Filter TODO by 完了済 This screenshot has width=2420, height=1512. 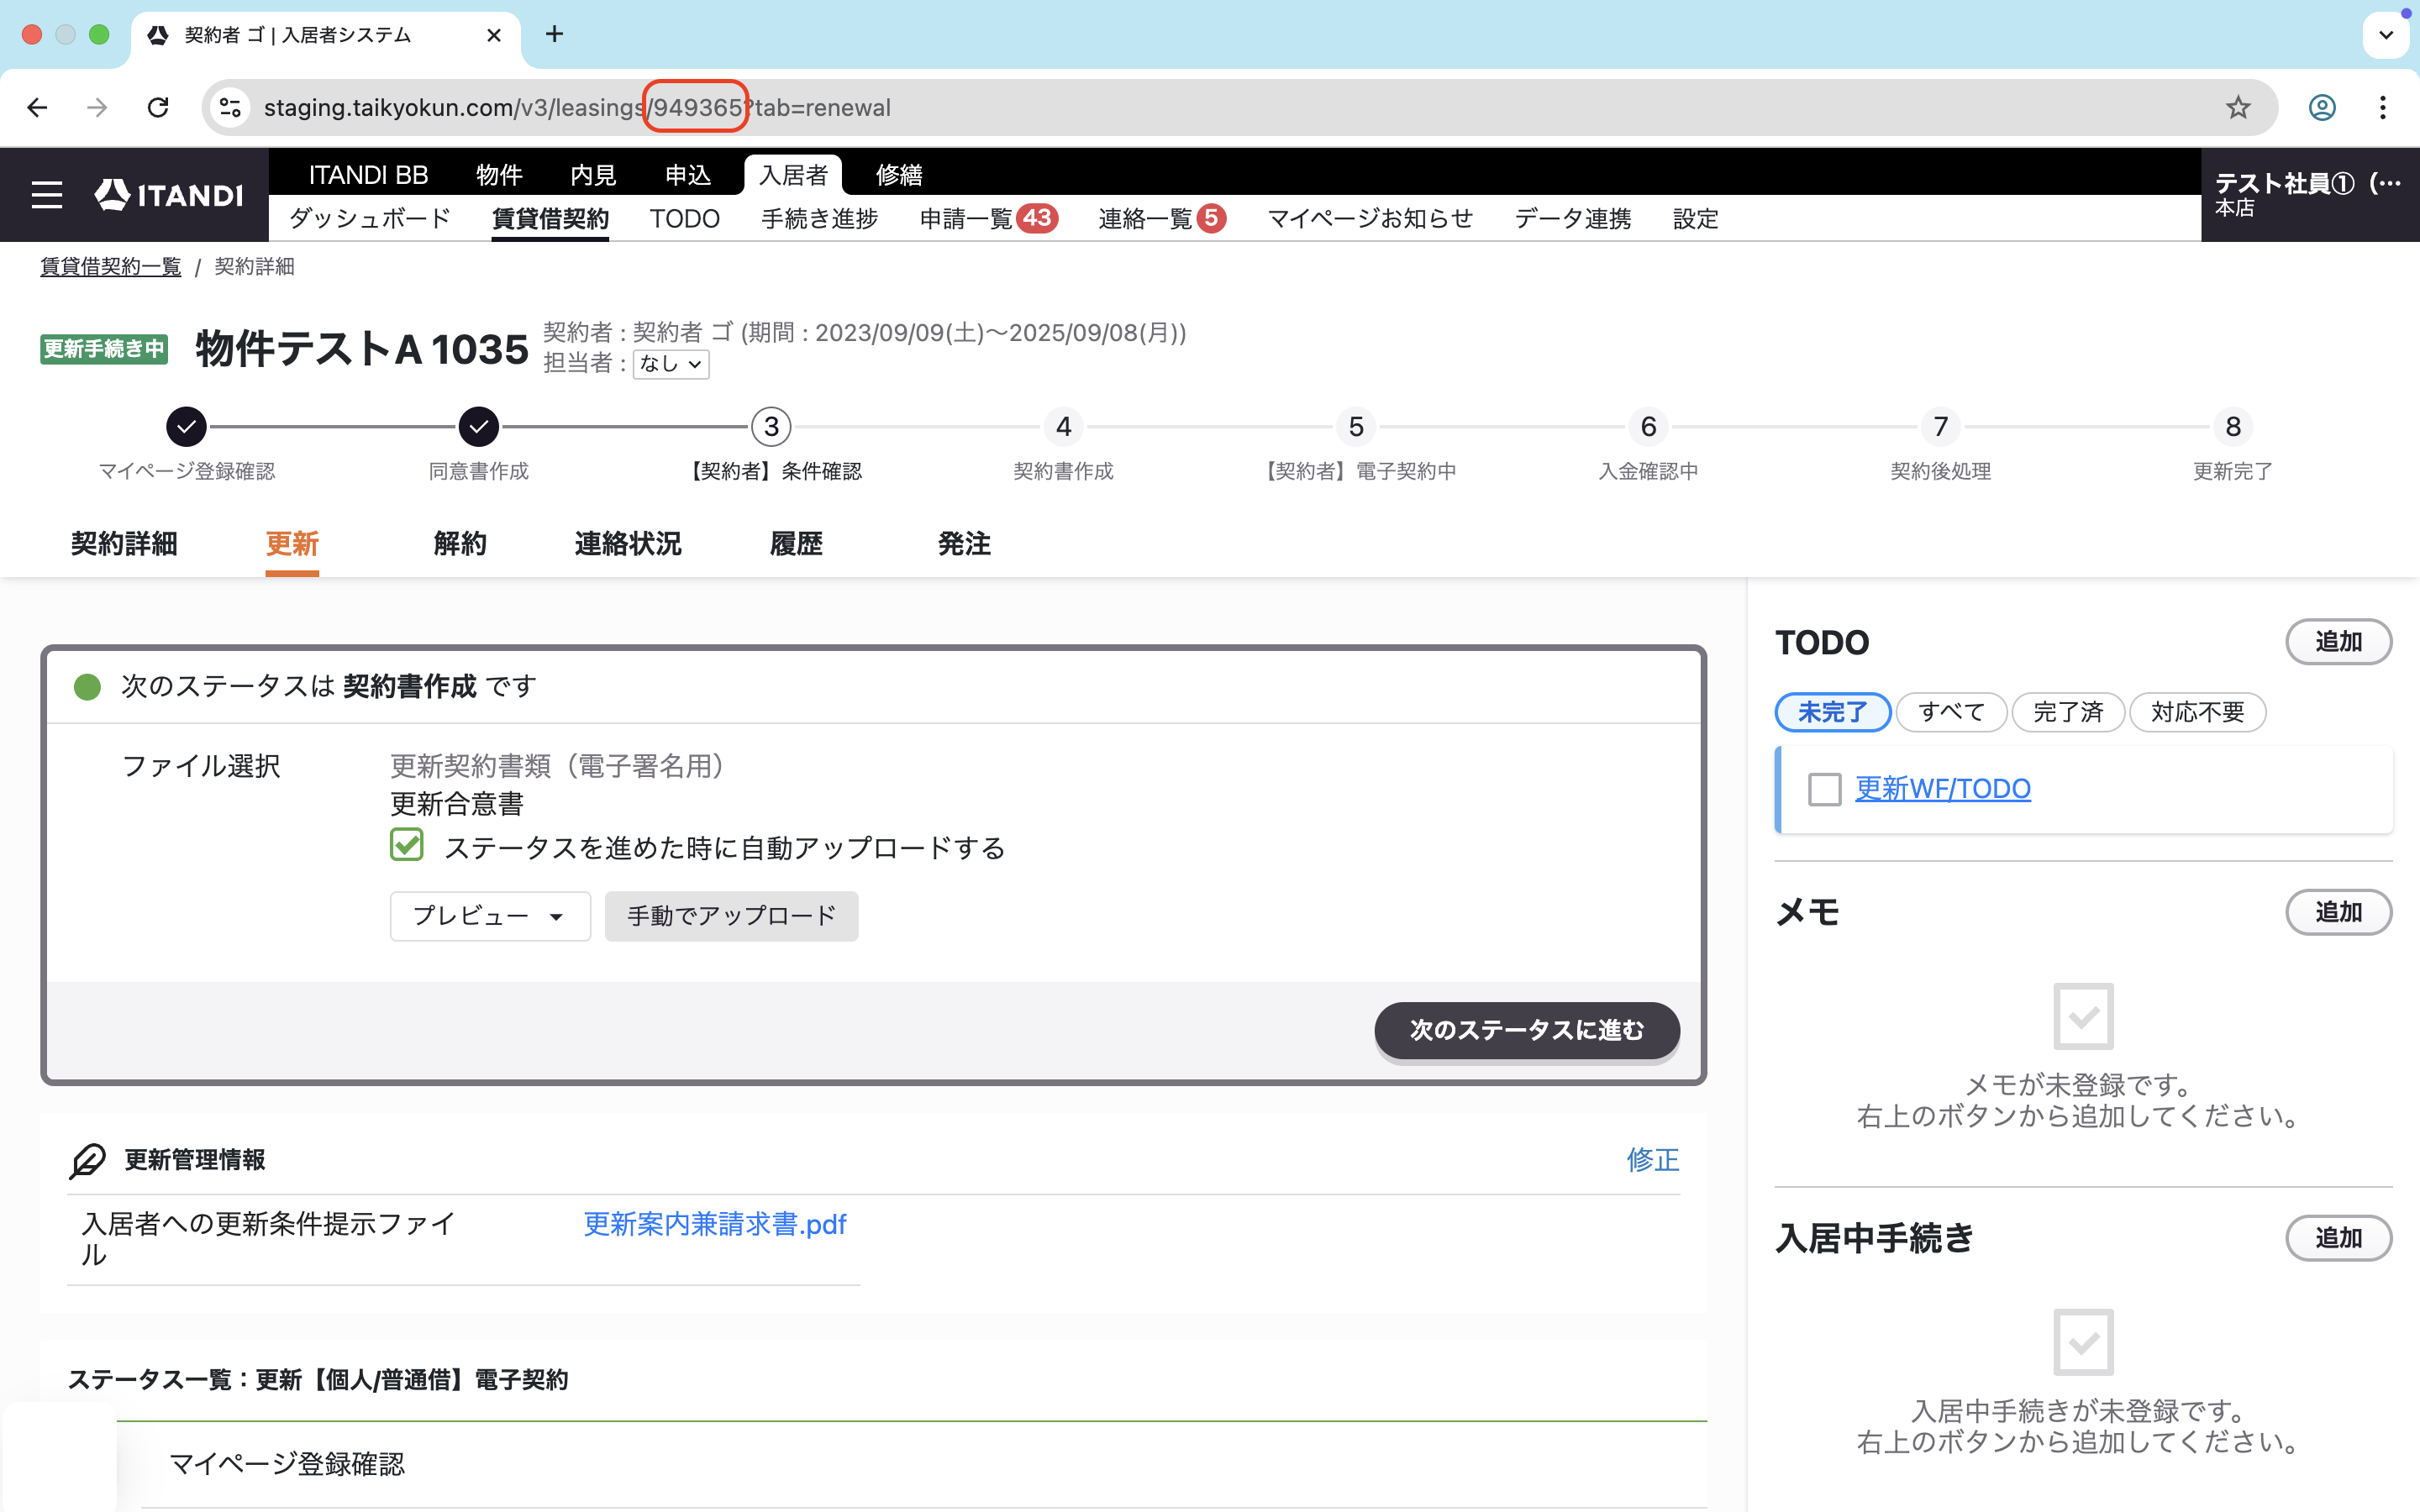(2068, 712)
